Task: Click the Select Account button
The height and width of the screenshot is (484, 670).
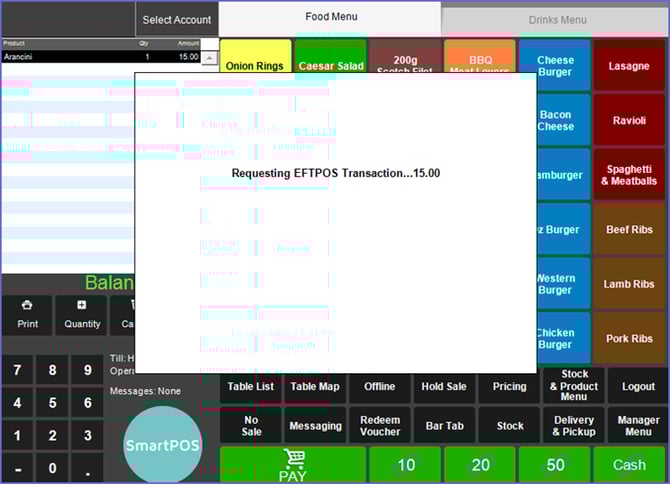Action: coord(177,20)
